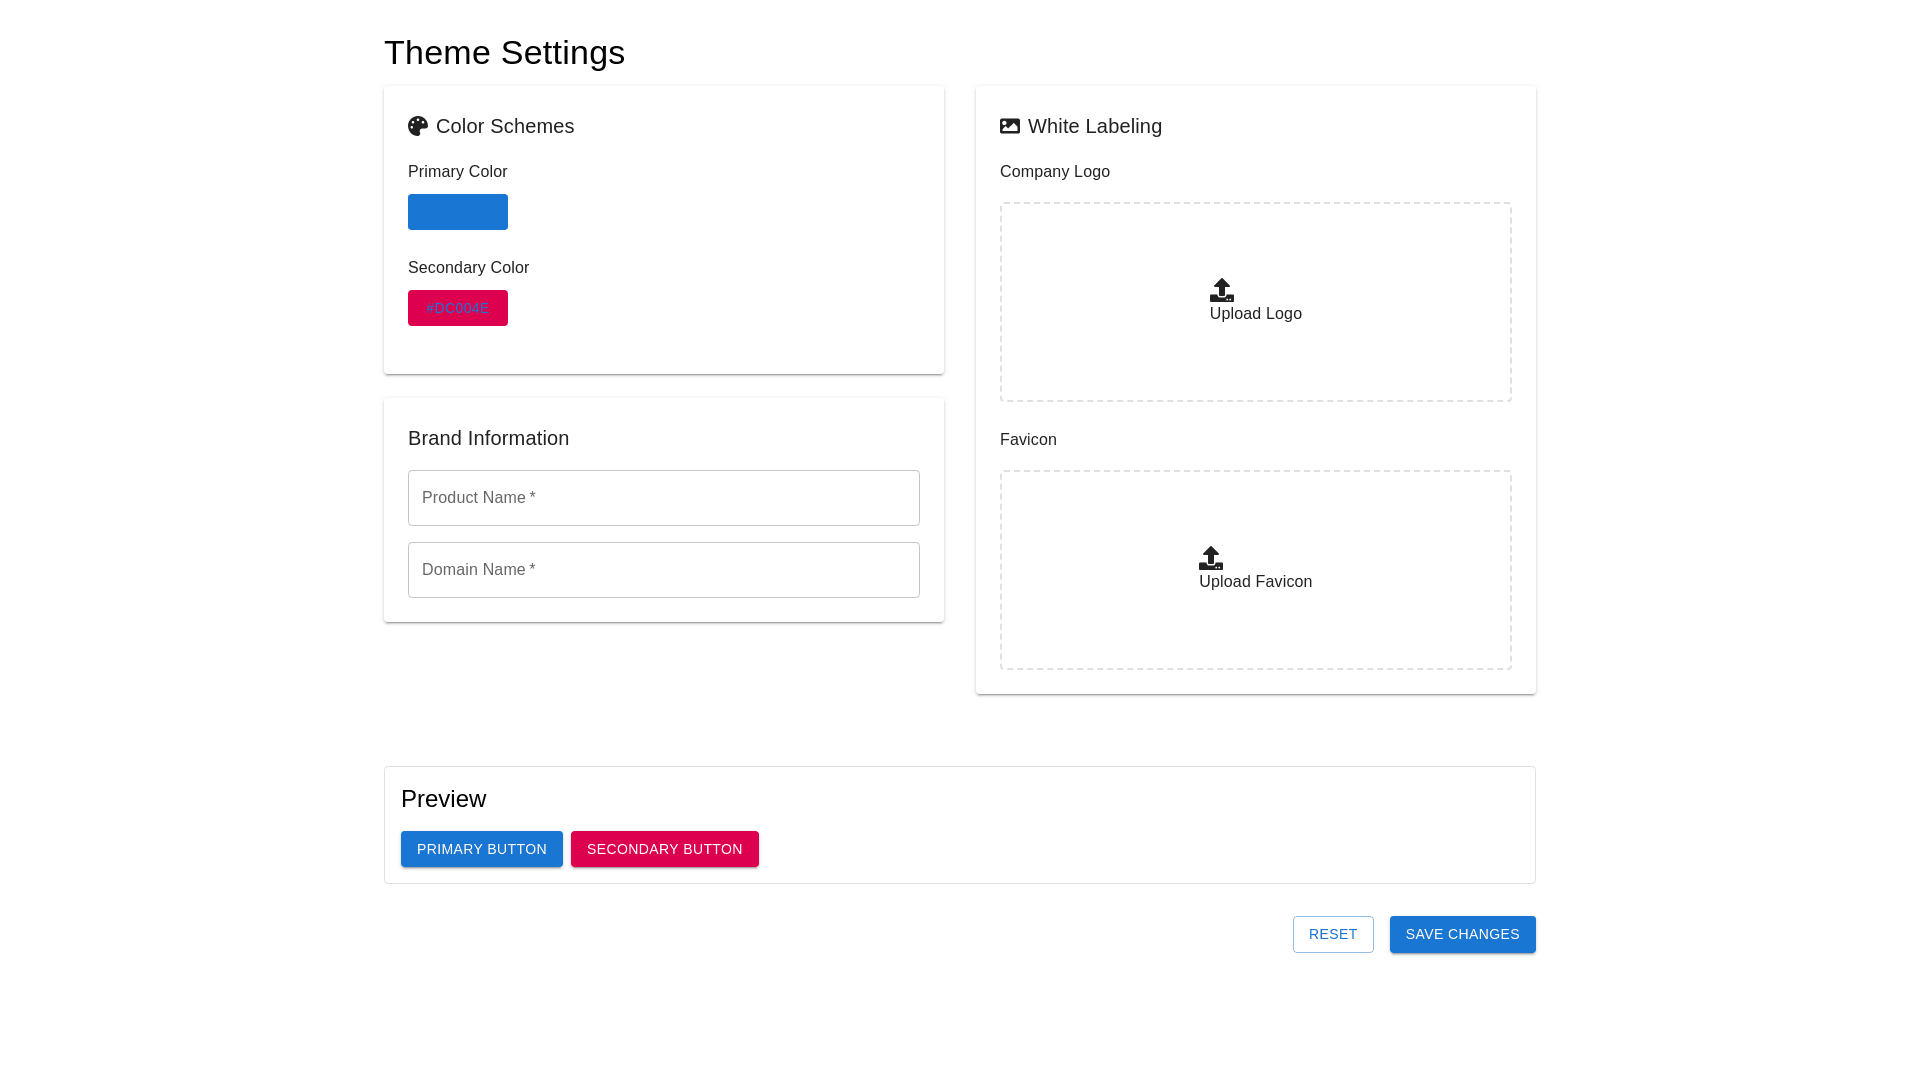The image size is (1920, 1080).
Task: Click the upload arrow icon for logo
Action: coord(1222,290)
